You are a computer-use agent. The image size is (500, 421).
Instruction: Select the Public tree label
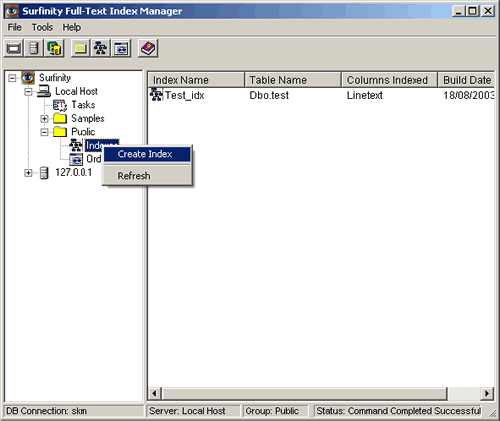click(x=83, y=132)
